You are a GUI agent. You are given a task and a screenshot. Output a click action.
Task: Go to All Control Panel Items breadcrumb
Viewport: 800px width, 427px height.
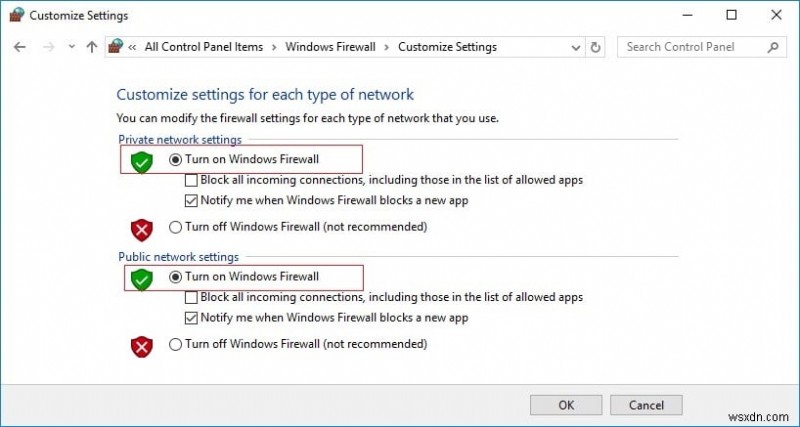pyautogui.click(x=203, y=47)
